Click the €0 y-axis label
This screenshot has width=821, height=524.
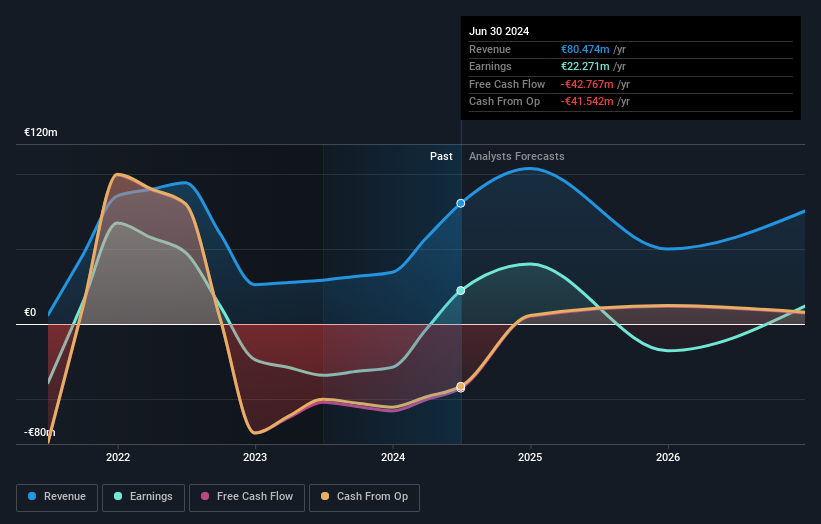point(30,312)
